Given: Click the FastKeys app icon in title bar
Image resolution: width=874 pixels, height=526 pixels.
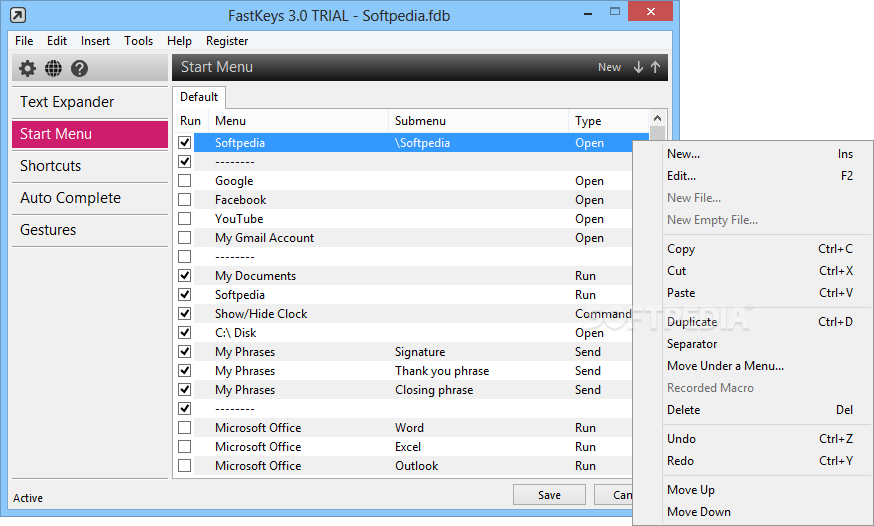Looking at the screenshot, I should point(18,15).
